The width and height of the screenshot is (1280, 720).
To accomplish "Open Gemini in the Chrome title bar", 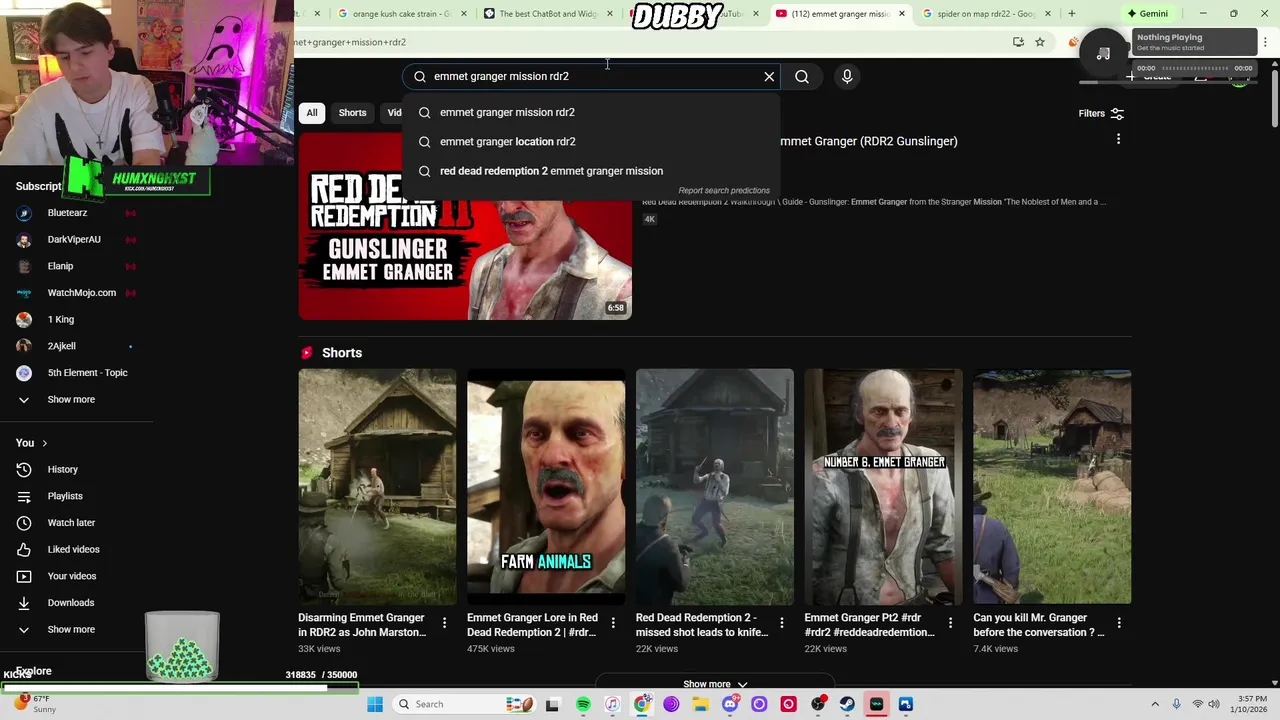I will coord(1146,13).
